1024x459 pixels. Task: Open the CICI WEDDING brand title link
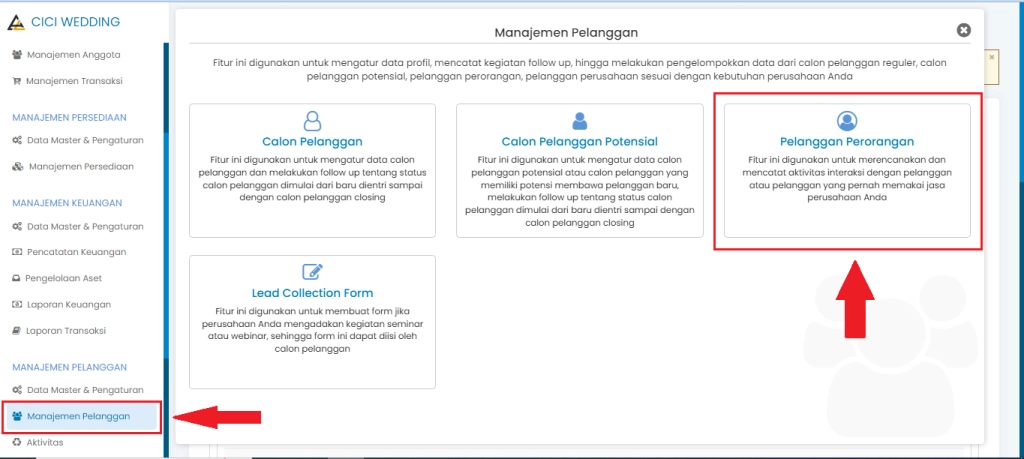76,22
